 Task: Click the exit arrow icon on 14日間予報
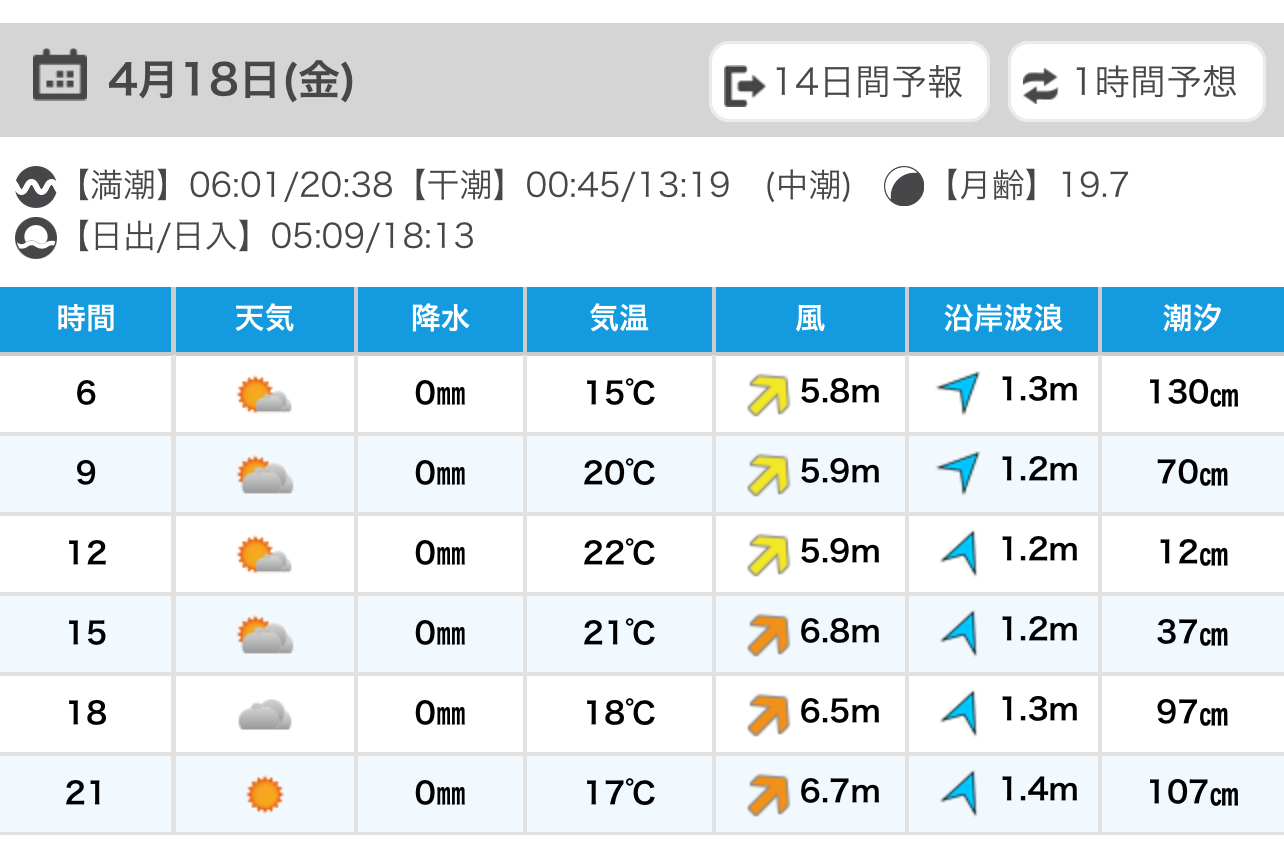743,85
